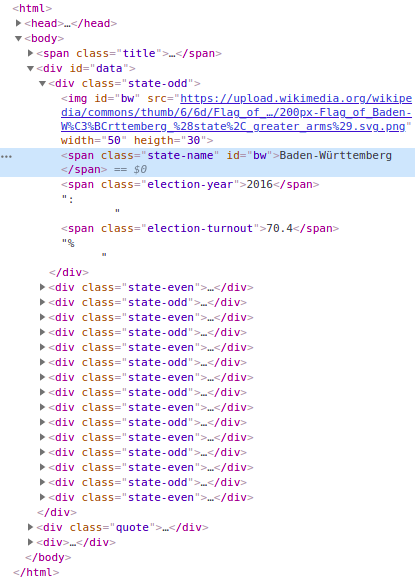Collapse the body element
This screenshot has width=415, height=587.
[x=18, y=38]
